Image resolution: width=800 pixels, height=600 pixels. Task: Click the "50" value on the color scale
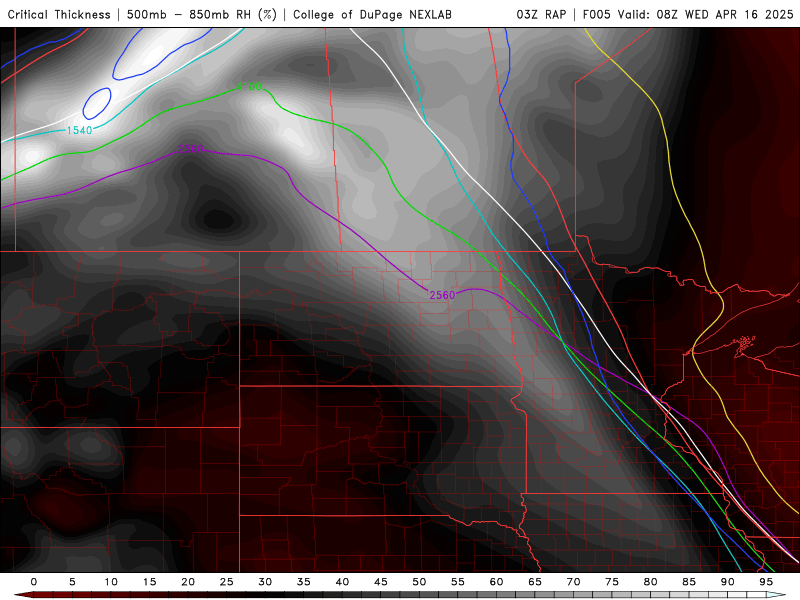pyautogui.click(x=419, y=582)
